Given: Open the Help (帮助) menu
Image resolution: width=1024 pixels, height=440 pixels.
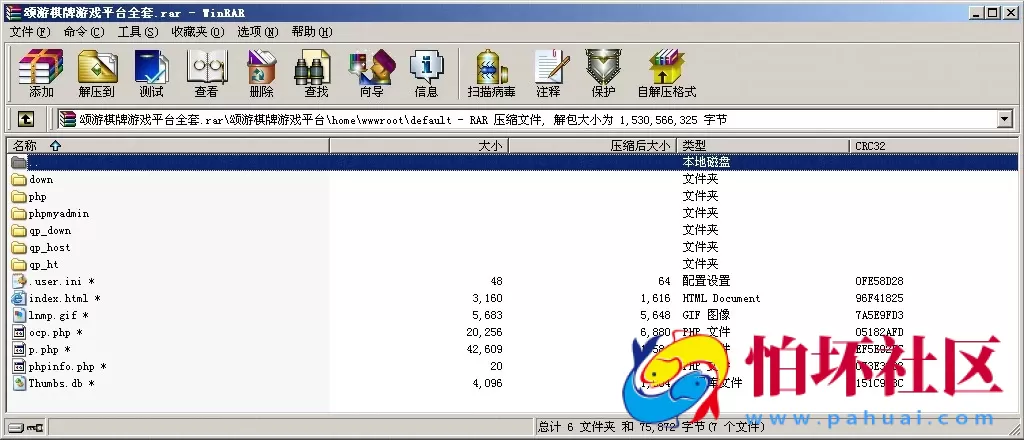Looking at the screenshot, I should (x=312, y=31).
